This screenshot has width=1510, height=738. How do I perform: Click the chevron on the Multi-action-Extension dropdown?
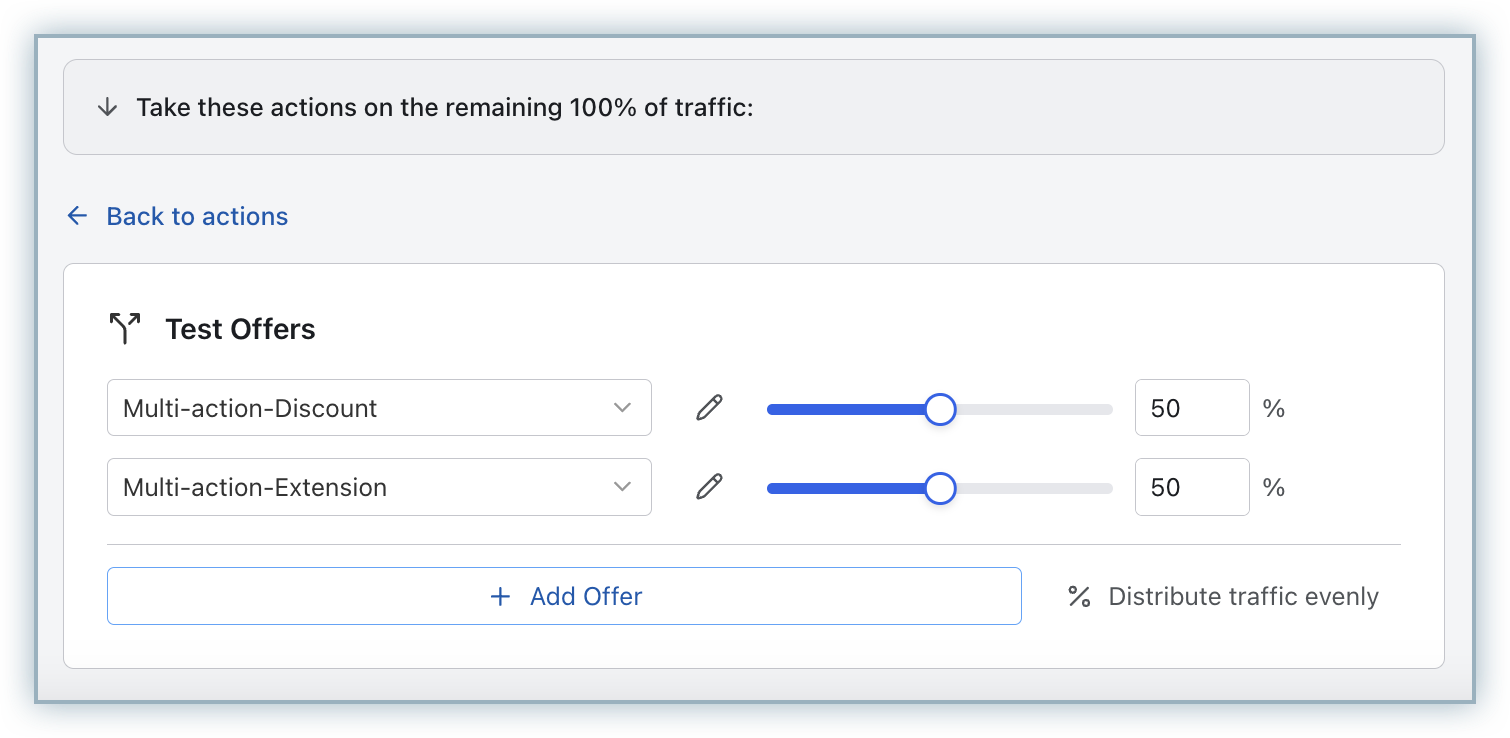[622, 487]
